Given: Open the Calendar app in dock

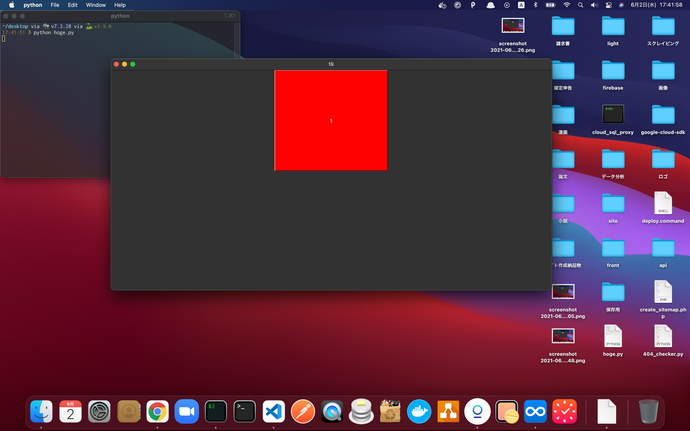Looking at the screenshot, I should click(x=70, y=411).
